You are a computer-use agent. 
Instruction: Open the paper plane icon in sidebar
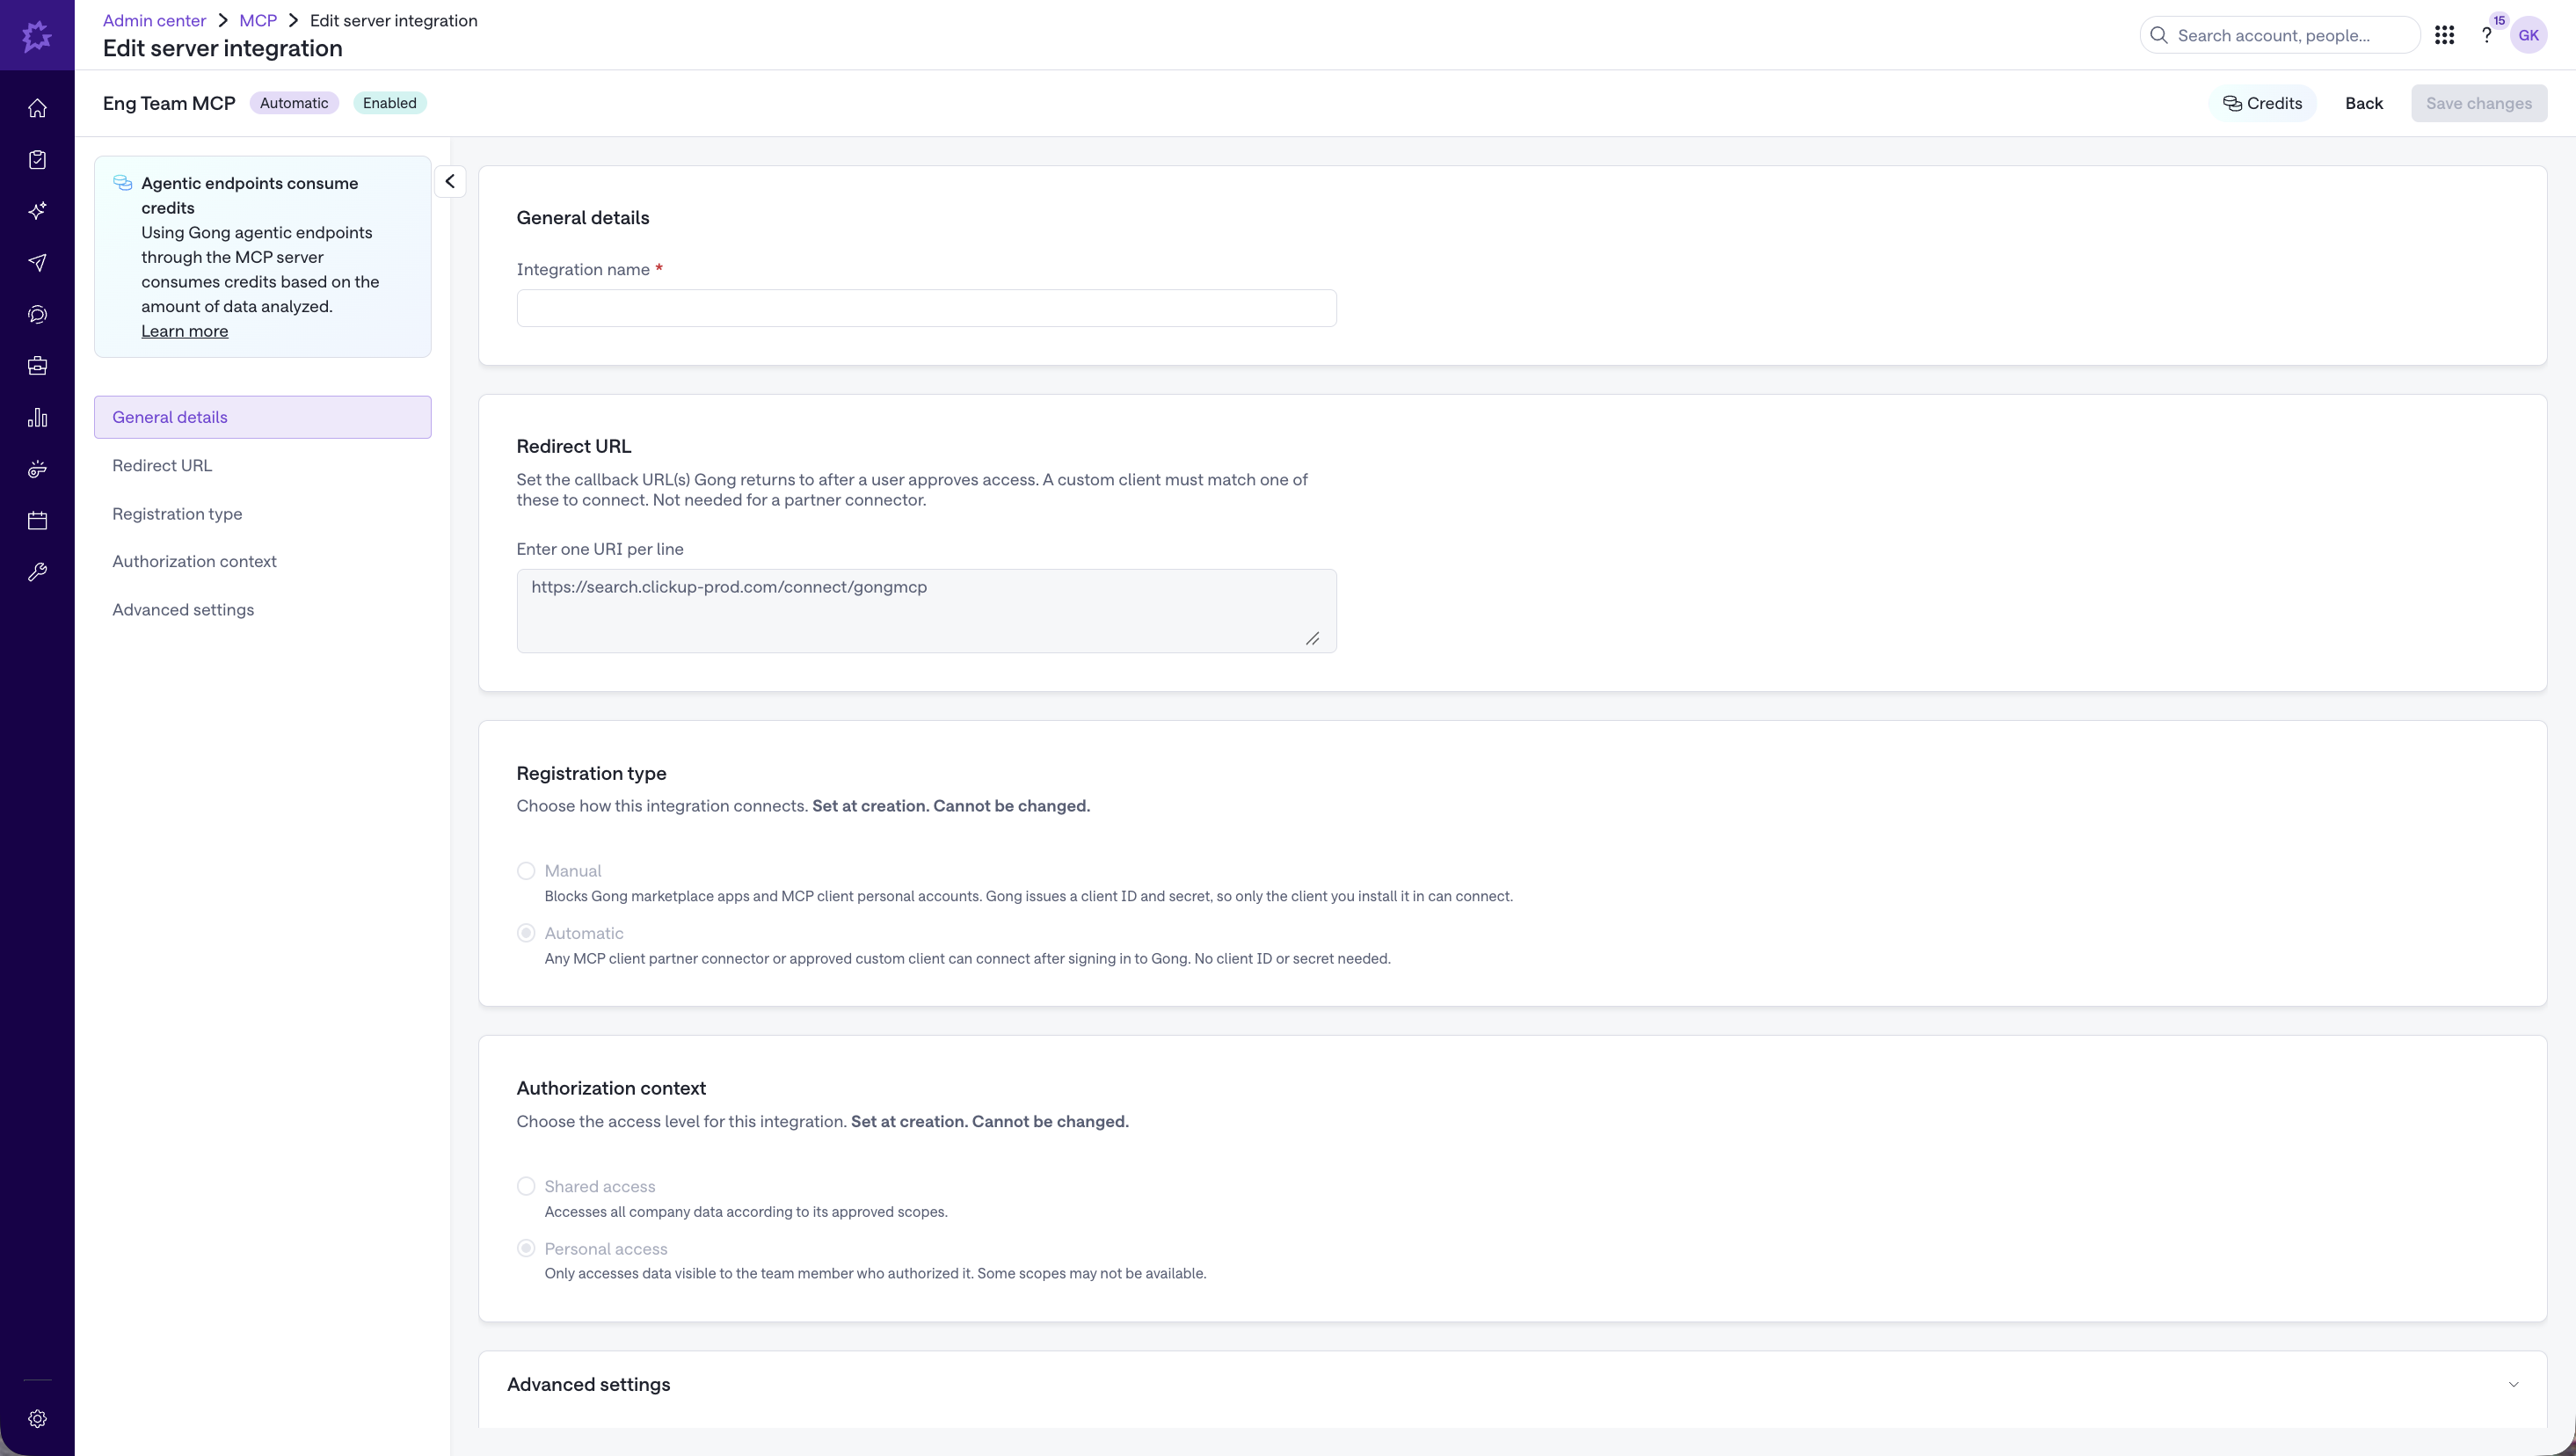click(x=37, y=263)
